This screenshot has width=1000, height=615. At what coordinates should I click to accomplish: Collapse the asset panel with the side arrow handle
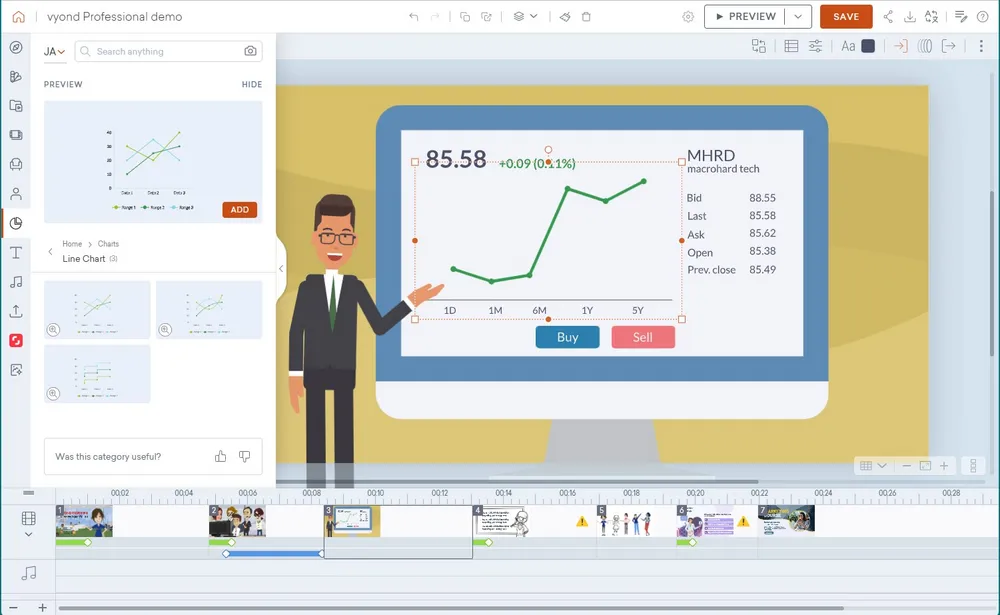pyautogui.click(x=281, y=268)
